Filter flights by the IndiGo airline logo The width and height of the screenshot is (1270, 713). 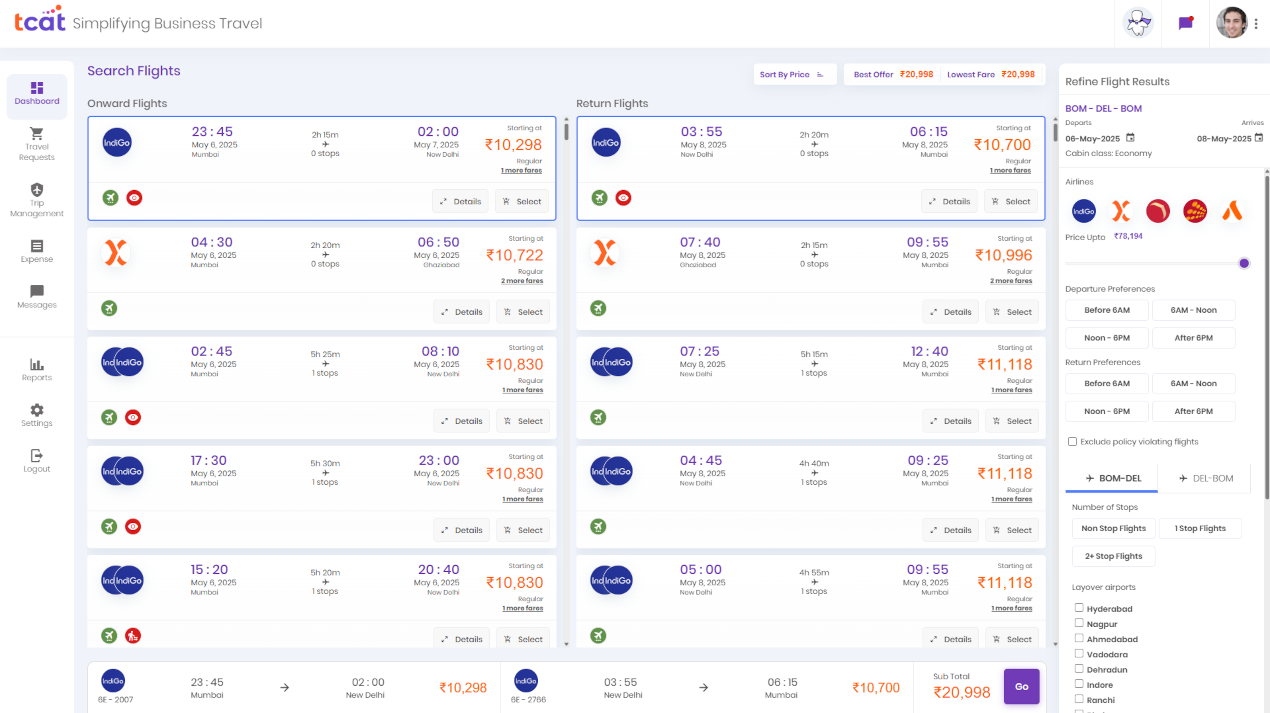pos(1083,211)
